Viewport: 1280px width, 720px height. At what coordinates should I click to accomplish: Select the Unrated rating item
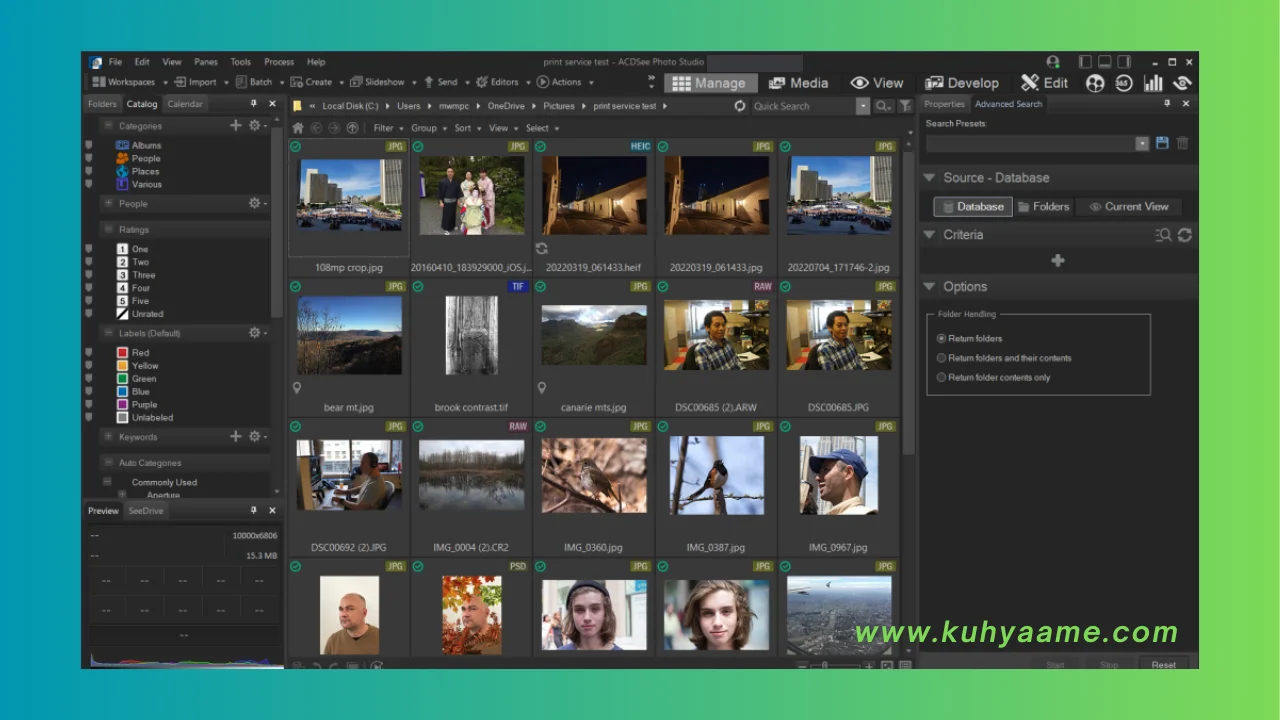click(x=139, y=314)
